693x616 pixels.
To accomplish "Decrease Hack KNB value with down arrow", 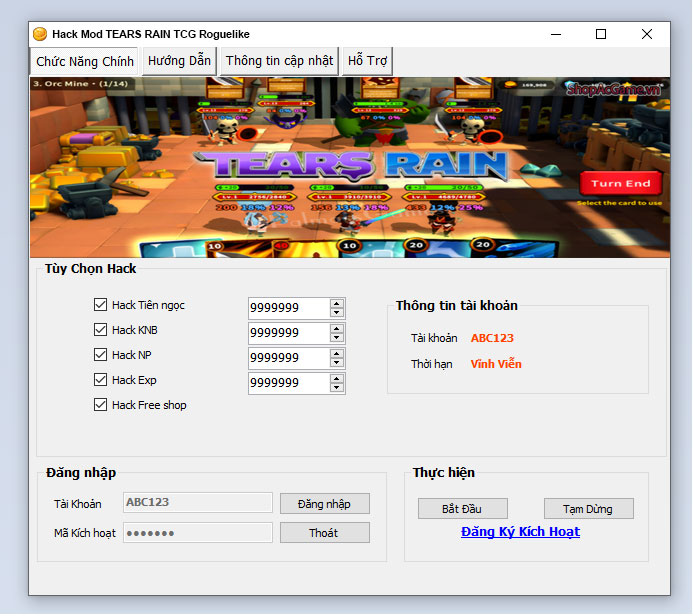I will pos(337,338).
